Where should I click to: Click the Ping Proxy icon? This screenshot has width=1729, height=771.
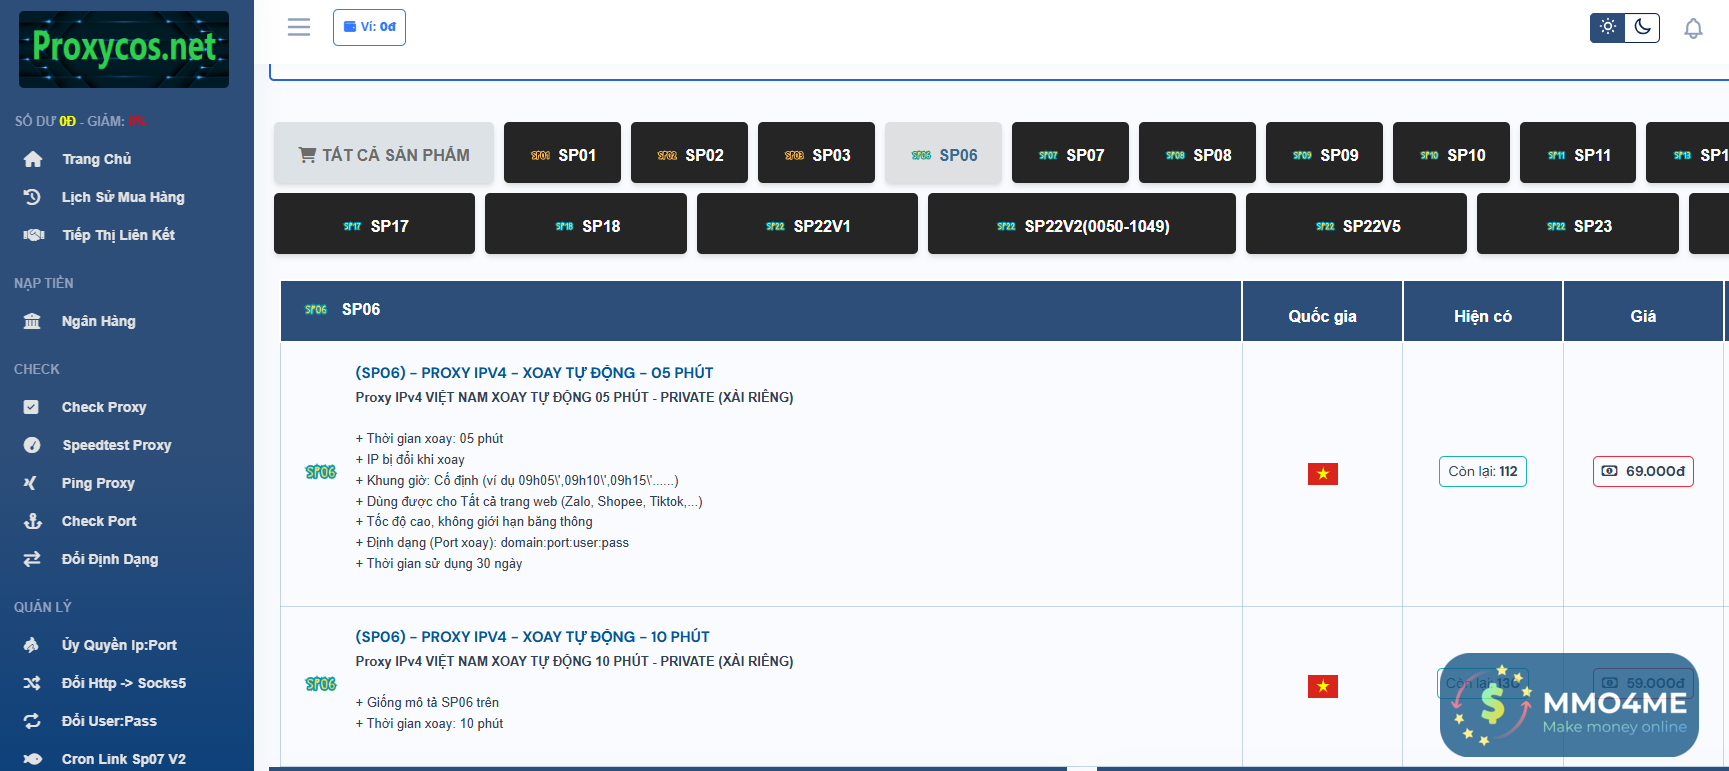point(31,483)
